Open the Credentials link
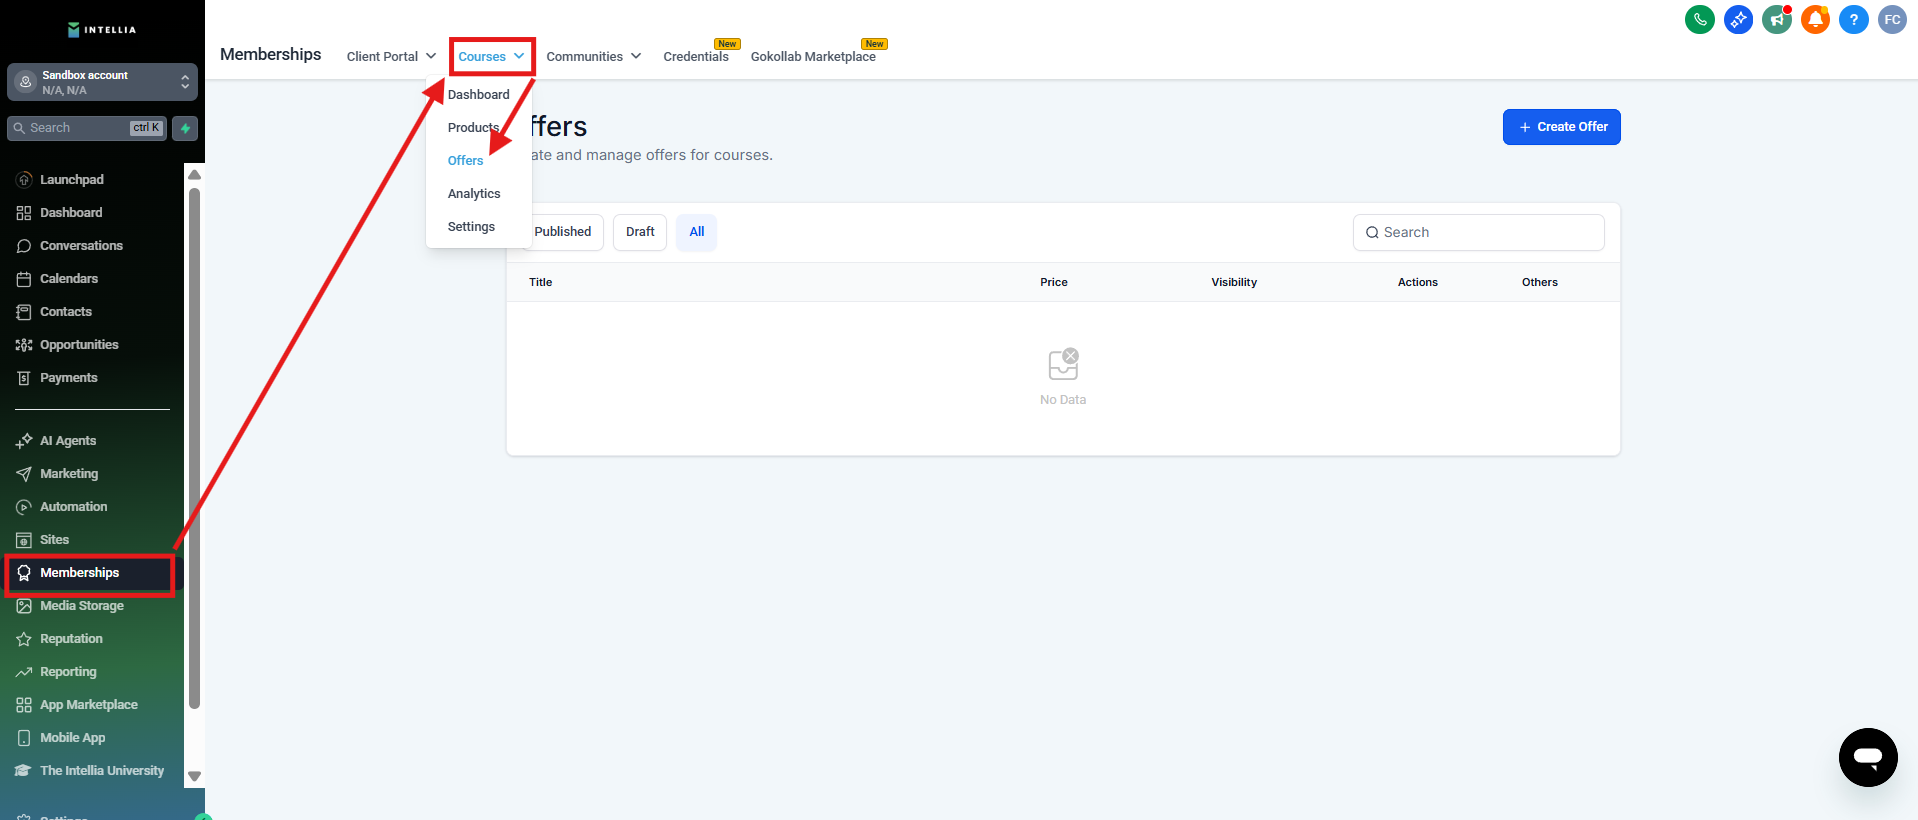The image size is (1918, 820). [x=696, y=57]
